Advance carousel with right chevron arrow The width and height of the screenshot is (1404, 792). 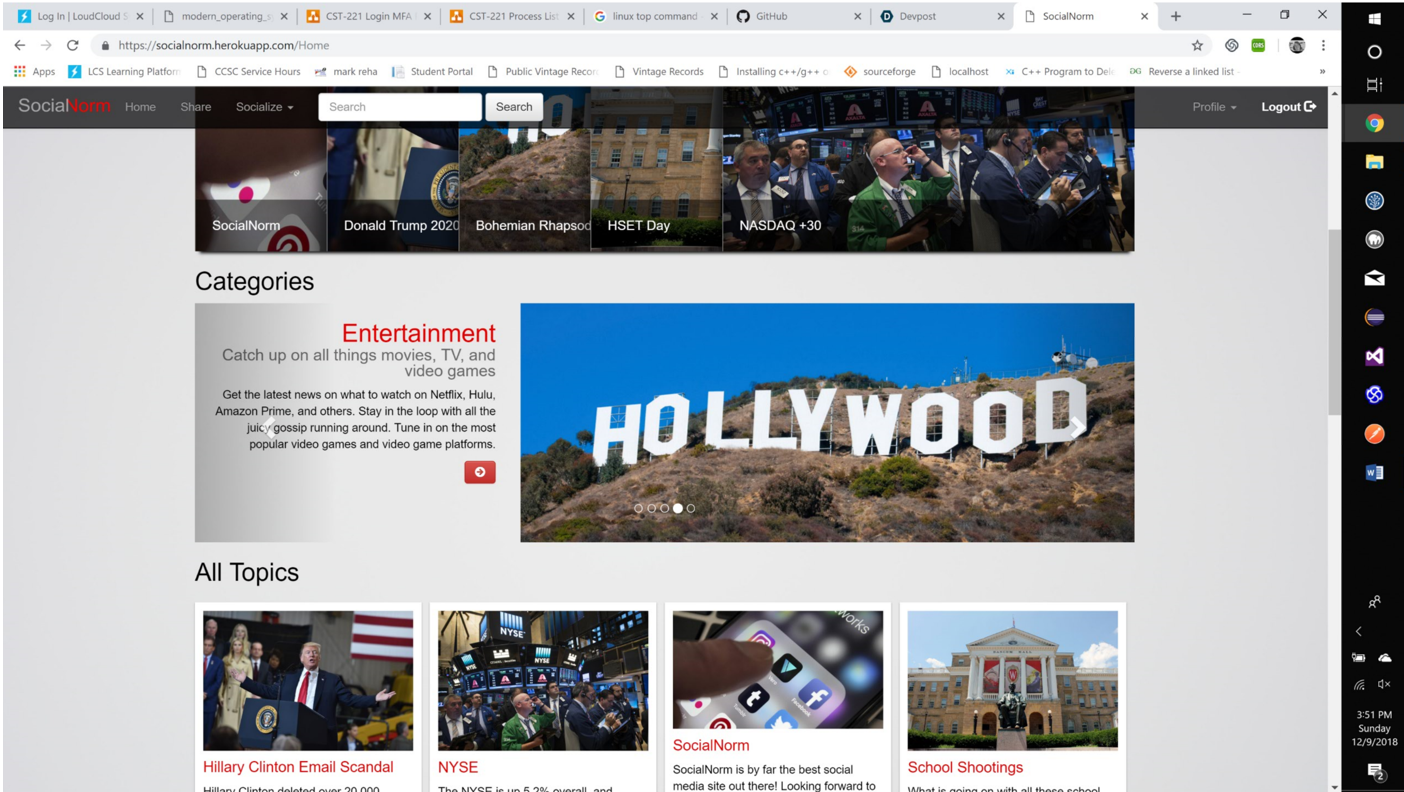[1076, 428]
